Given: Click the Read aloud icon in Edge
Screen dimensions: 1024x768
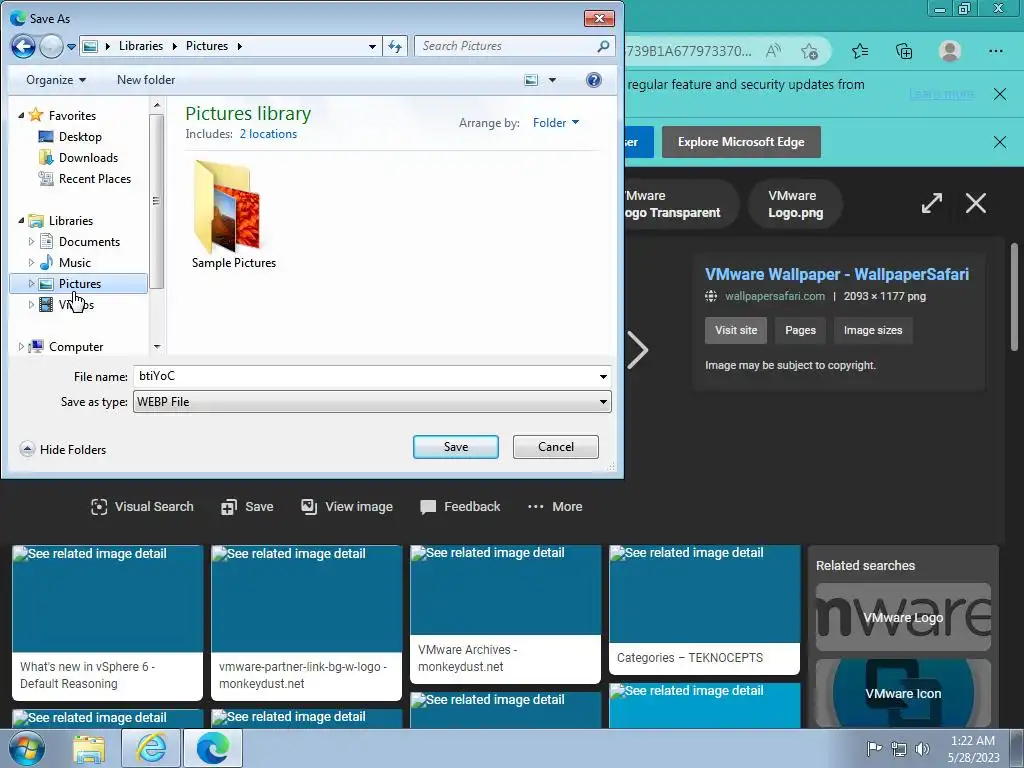Looking at the screenshot, I should point(773,51).
